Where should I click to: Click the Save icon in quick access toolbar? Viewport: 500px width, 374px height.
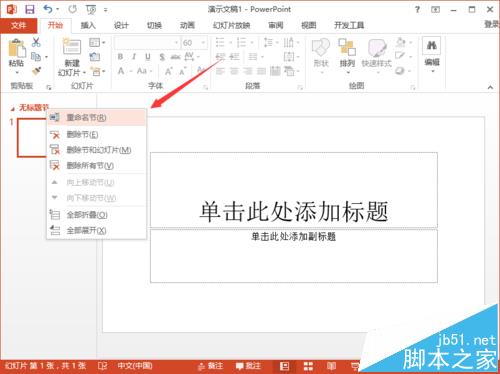(30, 9)
